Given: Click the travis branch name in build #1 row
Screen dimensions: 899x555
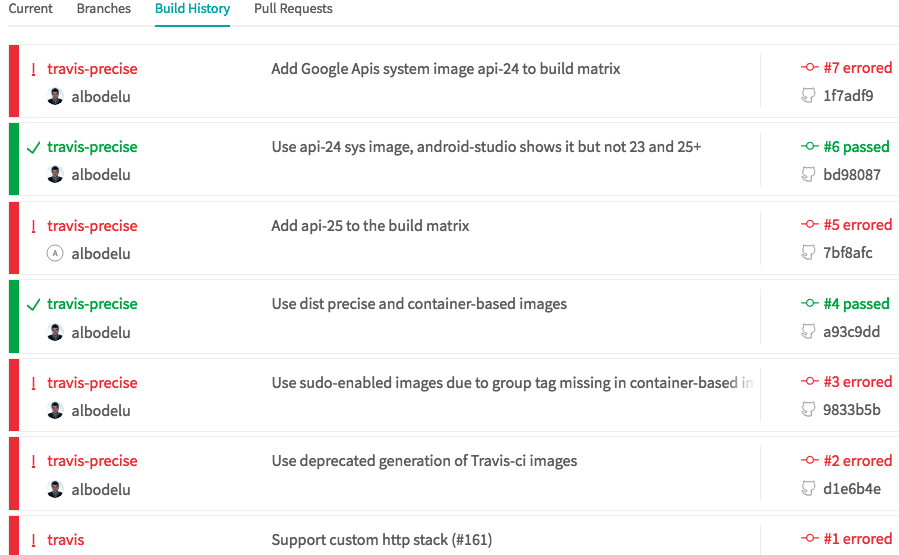Looking at the screenshot, I should (65, 540).
